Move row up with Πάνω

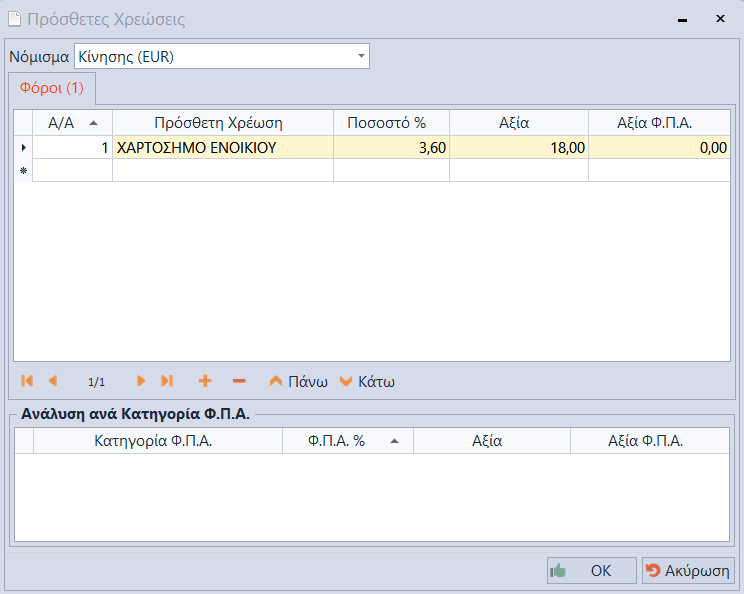point(298,381)
